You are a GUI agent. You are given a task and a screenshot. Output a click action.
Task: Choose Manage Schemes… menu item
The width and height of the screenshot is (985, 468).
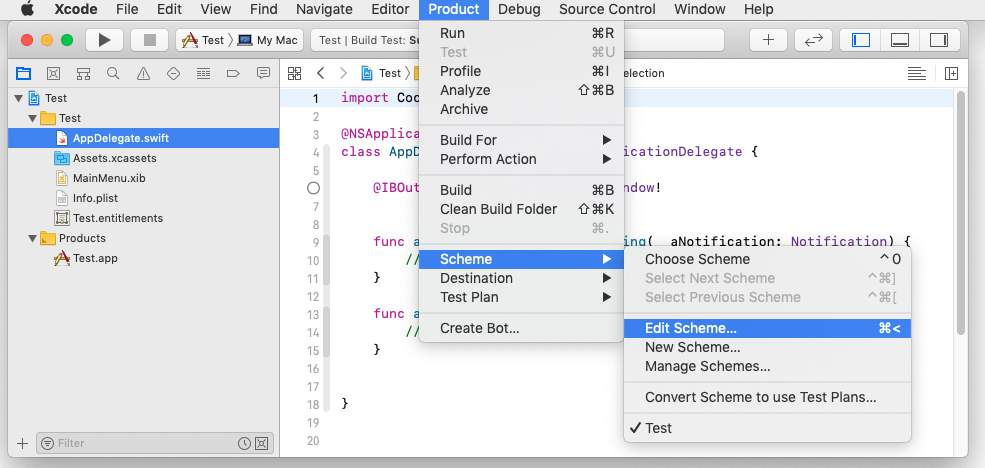[x=767, y=366]
